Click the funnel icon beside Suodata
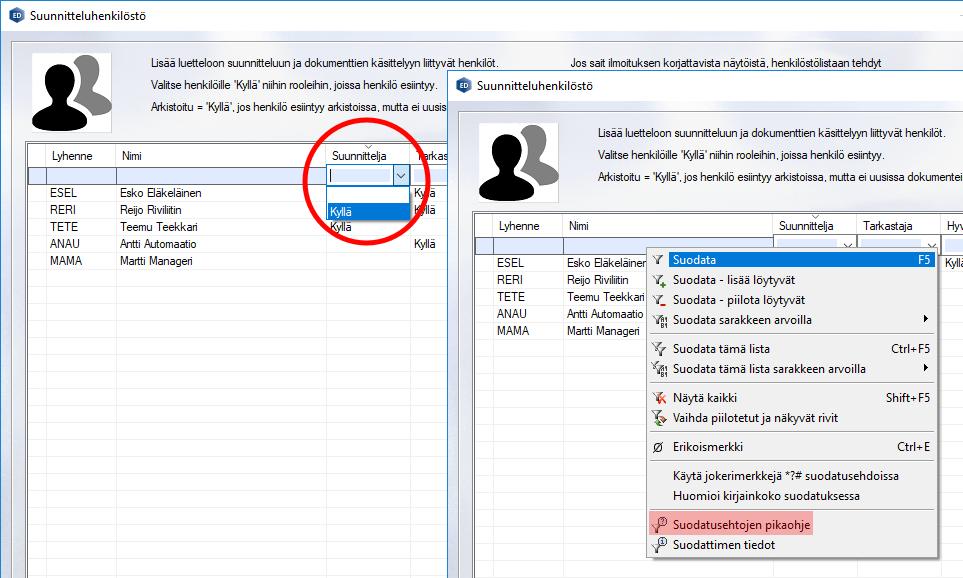Screen dimensions: 963x578 [x=659, y=260]
